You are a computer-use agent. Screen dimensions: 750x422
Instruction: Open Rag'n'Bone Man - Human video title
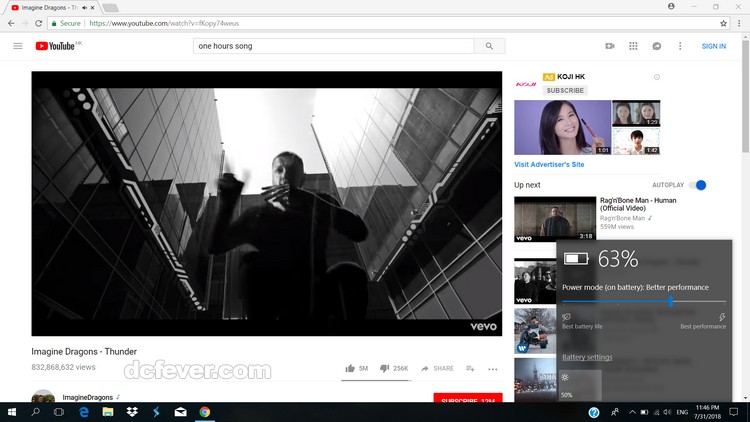pos(638,204)
